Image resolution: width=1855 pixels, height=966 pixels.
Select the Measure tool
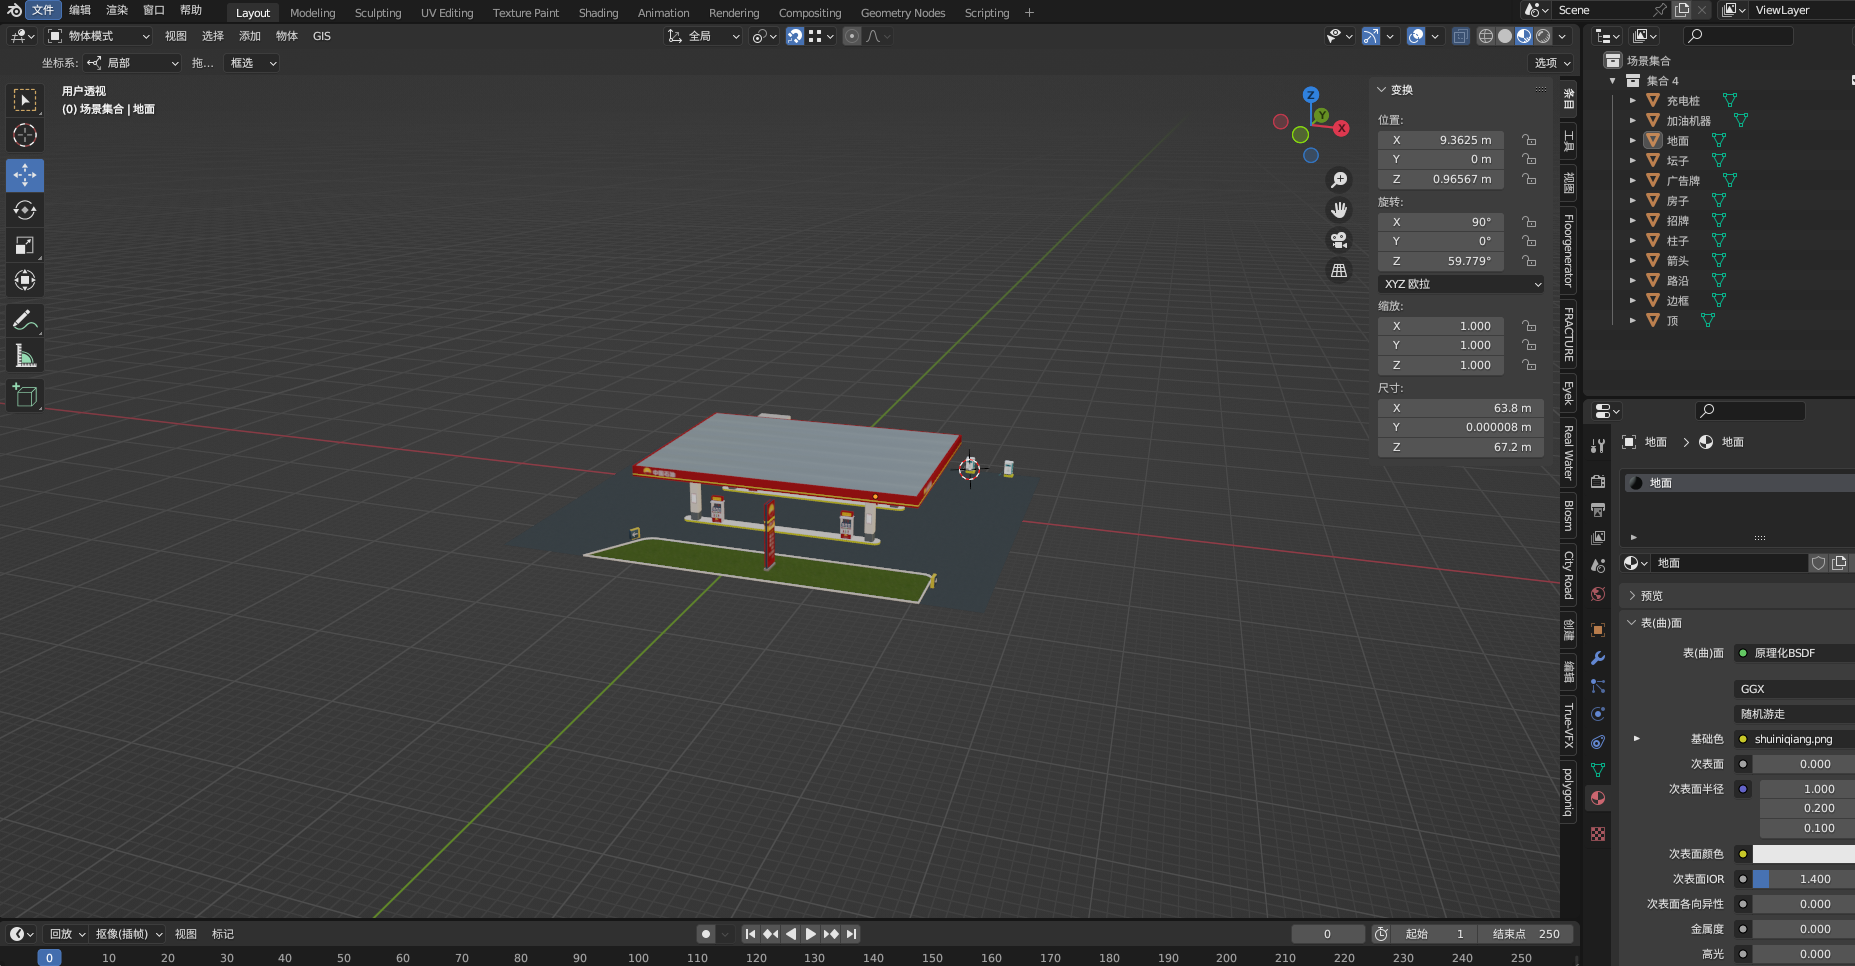(25, 356)
